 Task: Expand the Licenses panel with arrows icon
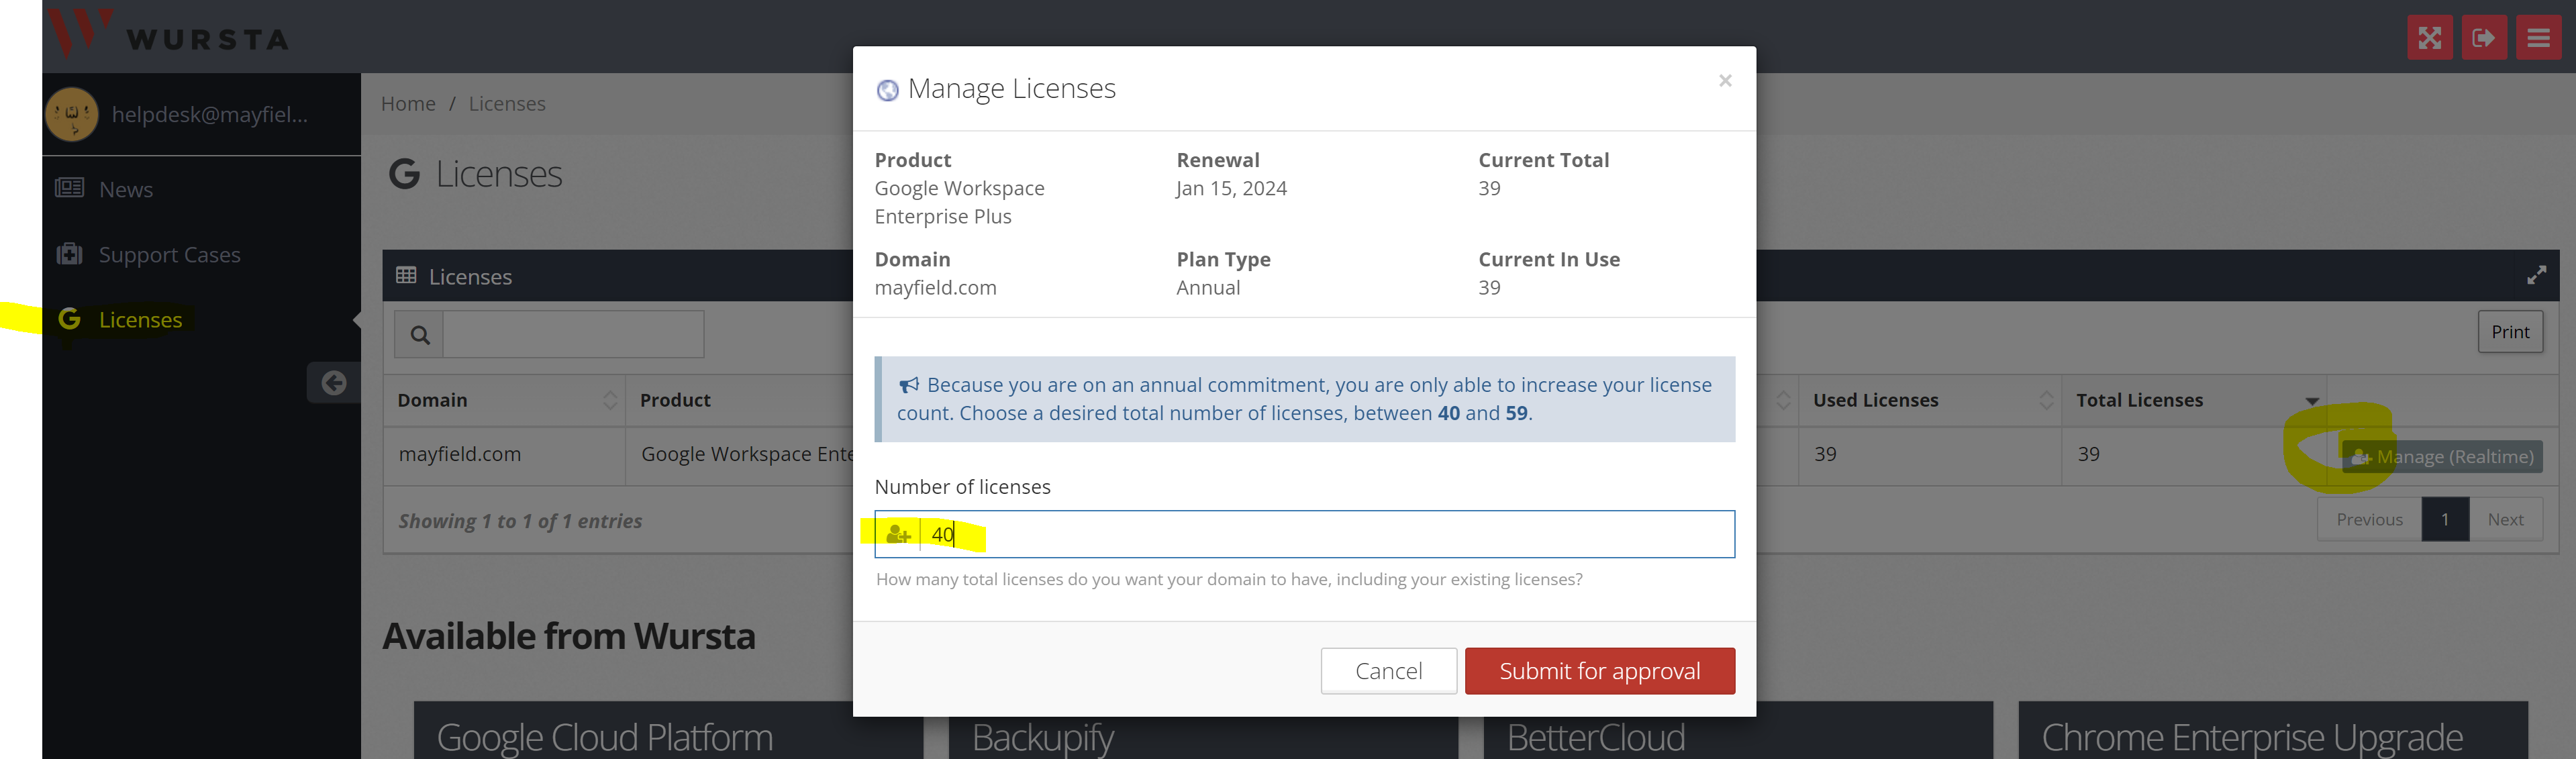(2536, 275)
